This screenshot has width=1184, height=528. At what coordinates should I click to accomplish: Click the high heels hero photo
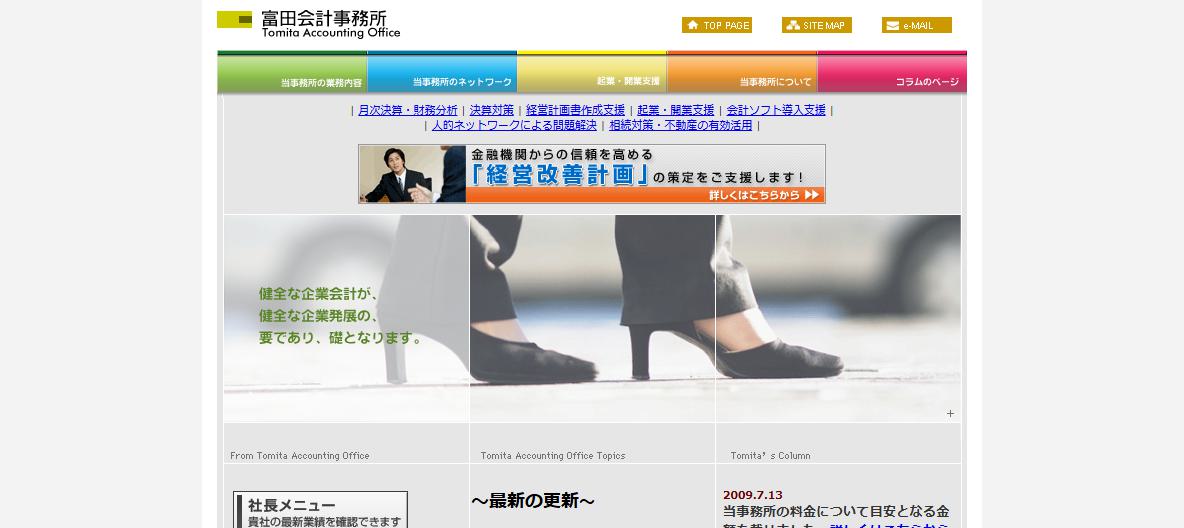pyautogui.click(x=592, y=318)
